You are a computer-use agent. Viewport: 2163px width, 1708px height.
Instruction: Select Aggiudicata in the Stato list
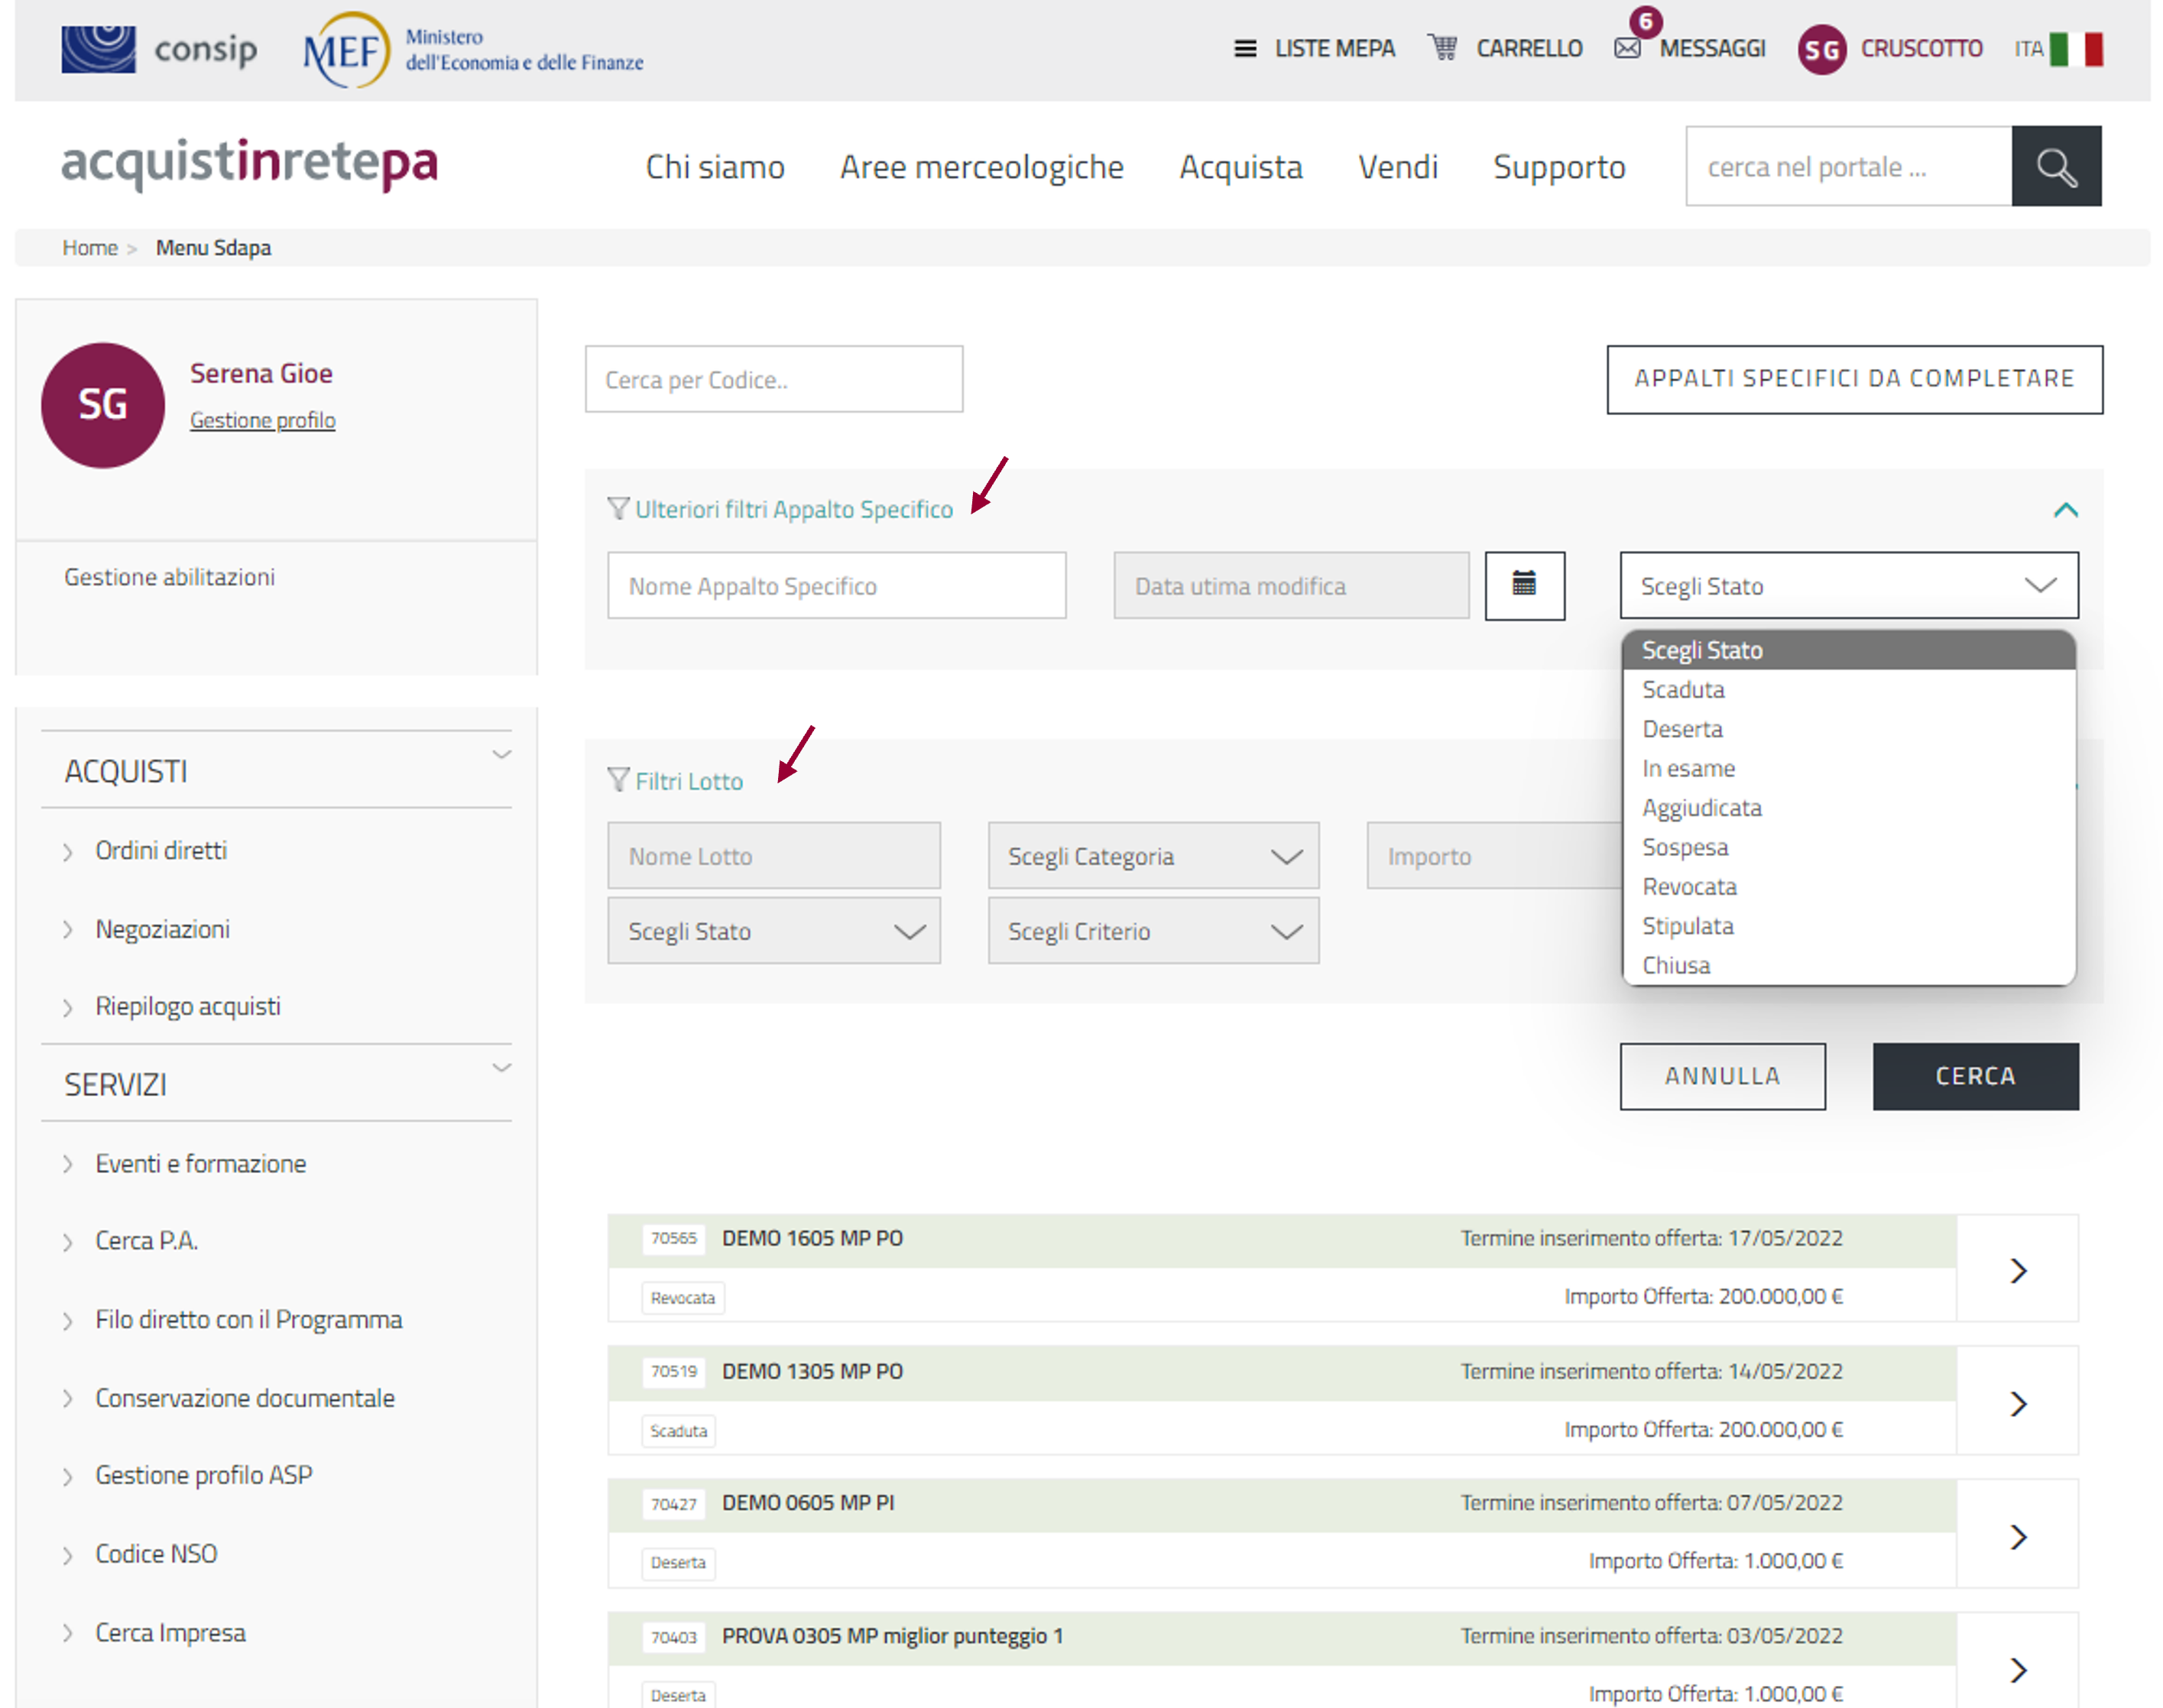(1701, 808)
